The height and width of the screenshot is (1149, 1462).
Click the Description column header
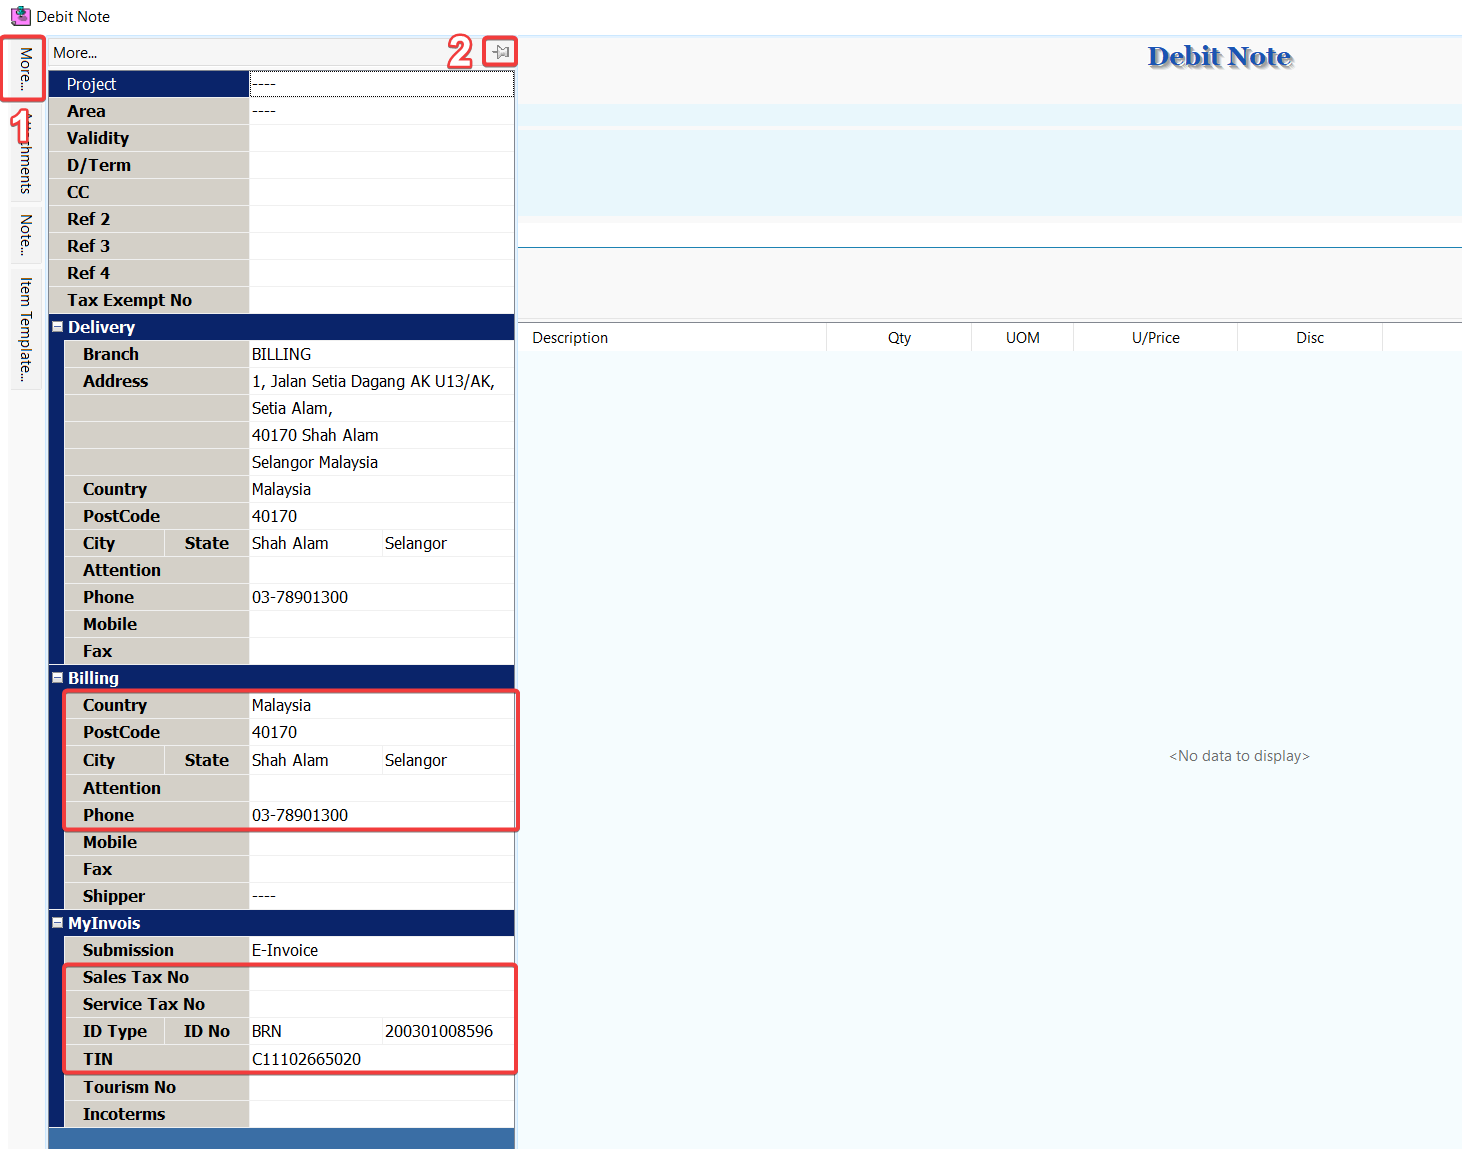[x=570, y=338]
